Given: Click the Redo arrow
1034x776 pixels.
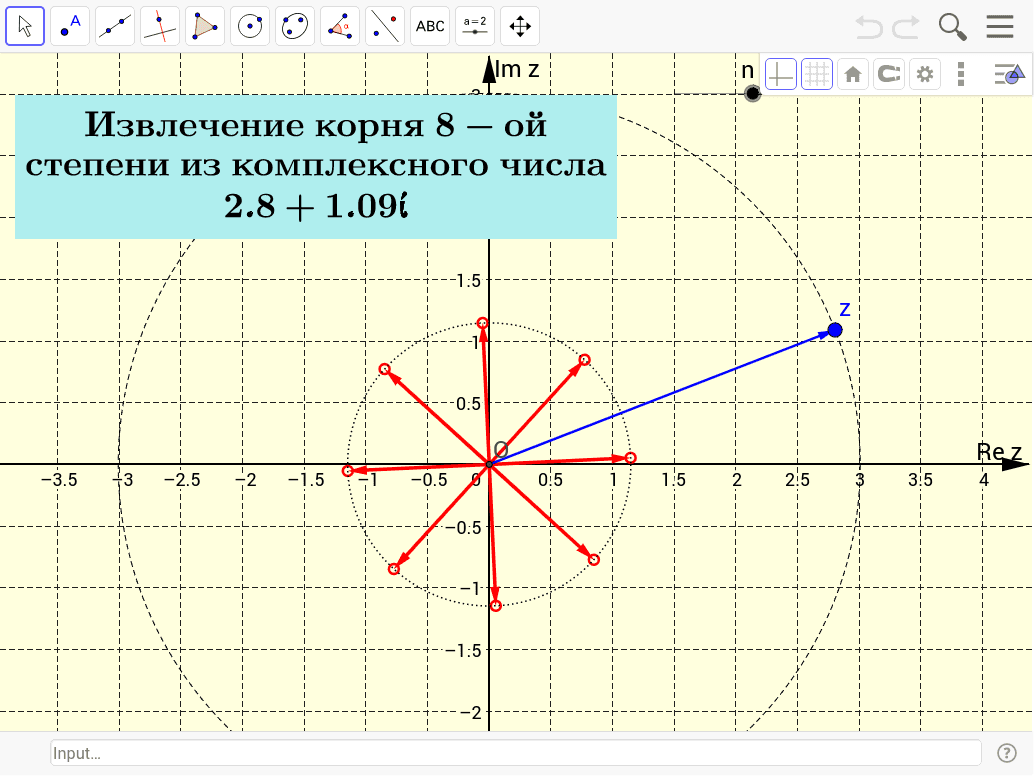Looking at the screenshot, I should [906, 27].
